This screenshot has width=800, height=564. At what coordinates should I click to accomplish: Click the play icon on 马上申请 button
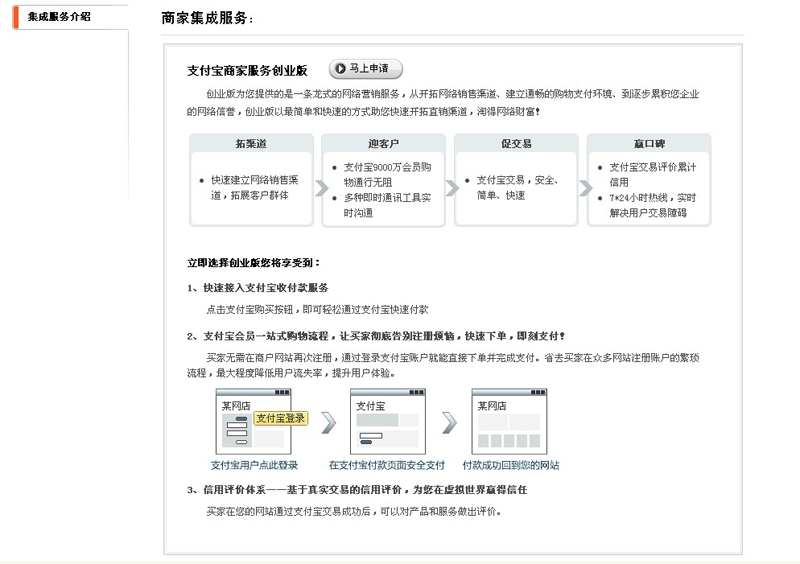340,68
